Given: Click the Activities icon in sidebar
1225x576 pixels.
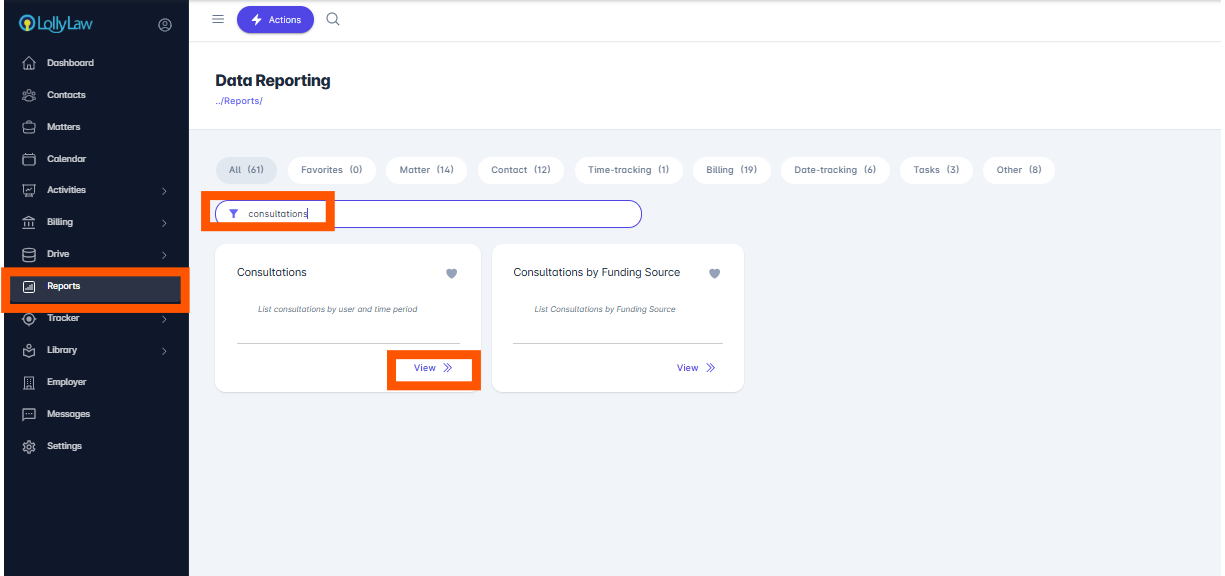Looking at the screenshot, I should coord(29,190).
